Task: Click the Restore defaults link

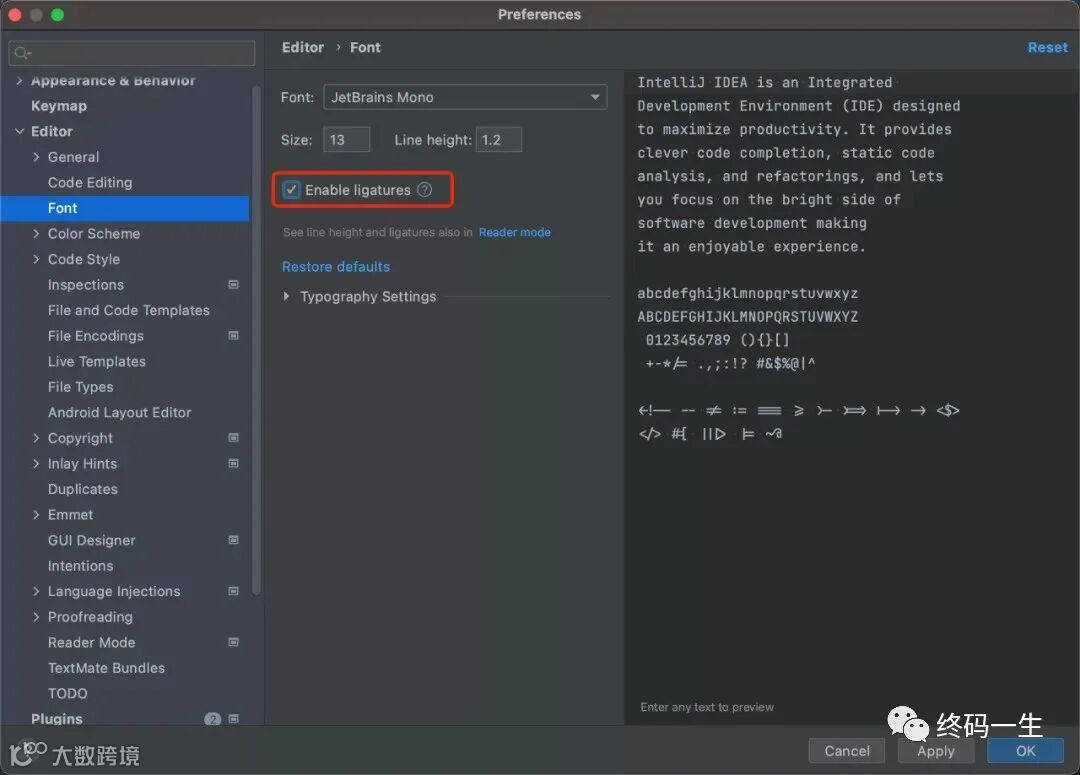Action: click(335, 267)
